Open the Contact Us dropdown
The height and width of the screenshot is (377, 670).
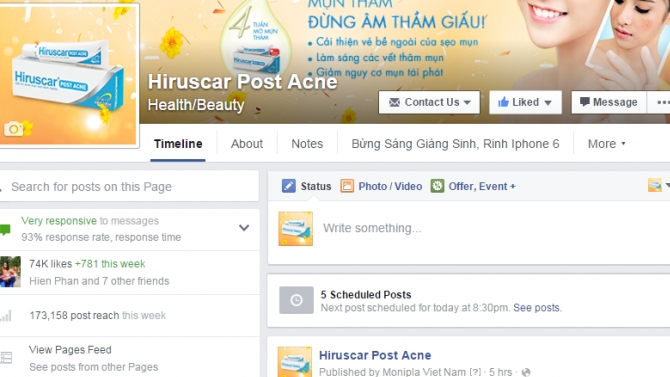(429, 102)
